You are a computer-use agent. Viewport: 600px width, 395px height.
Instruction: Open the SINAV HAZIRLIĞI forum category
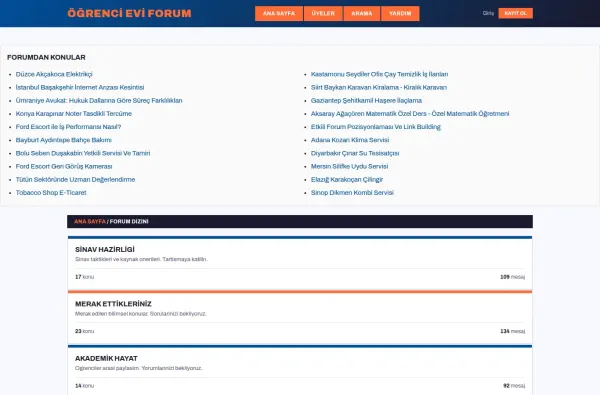[104, 250]
